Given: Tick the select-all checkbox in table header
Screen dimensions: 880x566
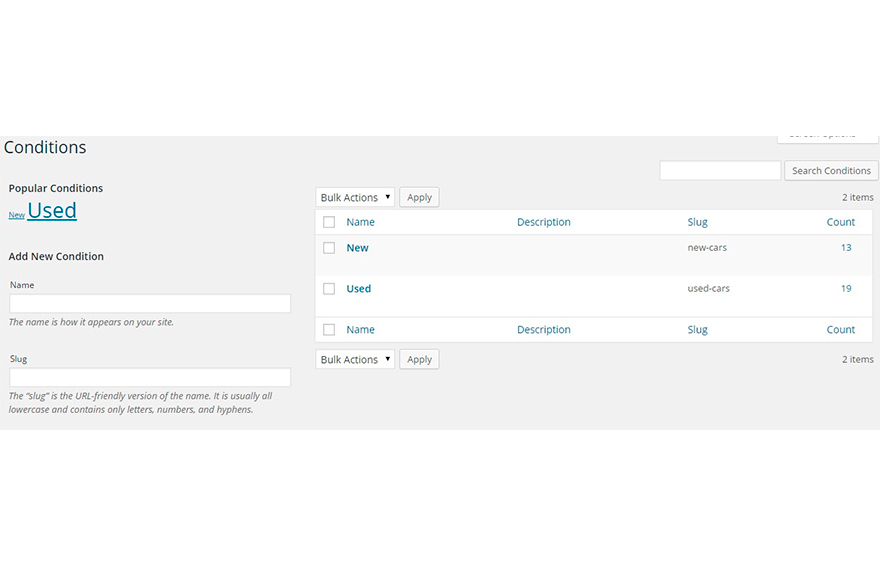Looking at the screenshot, I should click(329, 222).
